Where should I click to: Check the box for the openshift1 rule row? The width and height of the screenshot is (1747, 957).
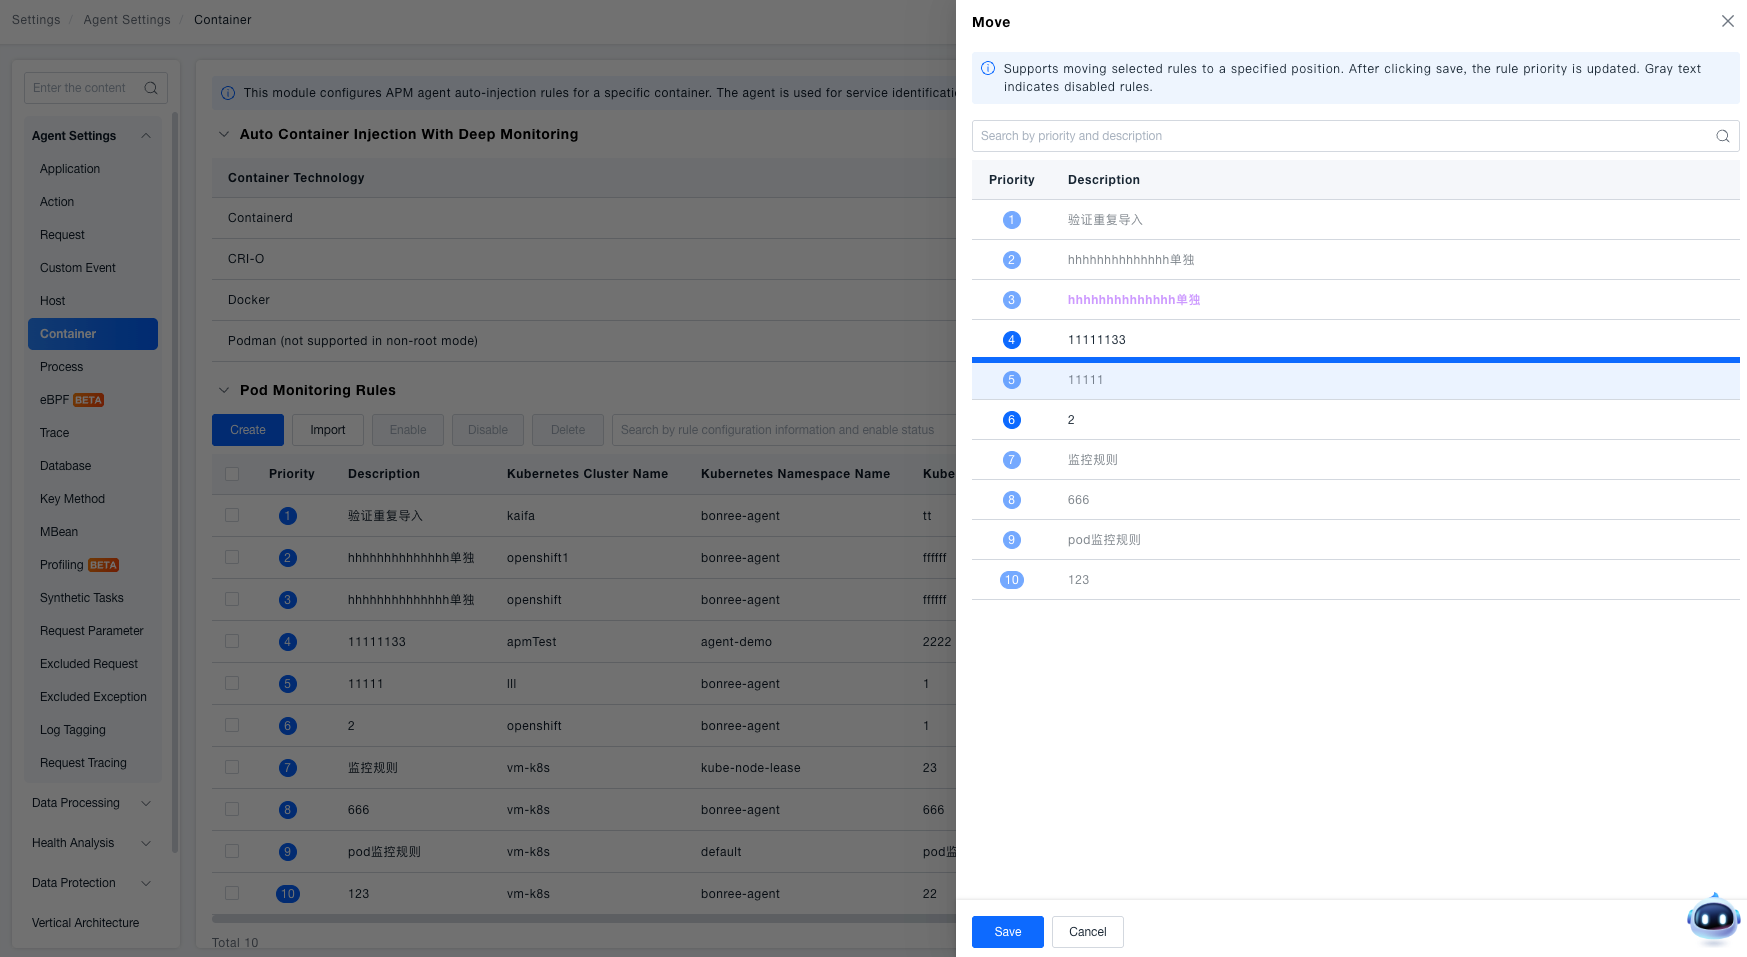coord(232,557)
